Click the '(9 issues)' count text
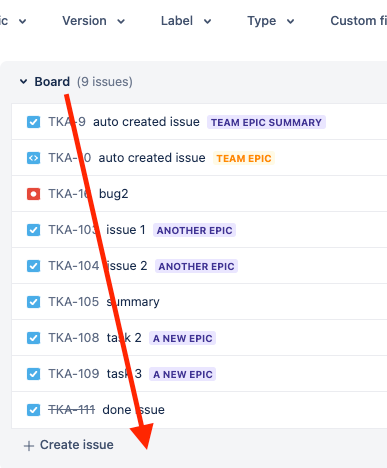This screenshot has width=387, height=468. pyautogui.click(x=105, y=82)
